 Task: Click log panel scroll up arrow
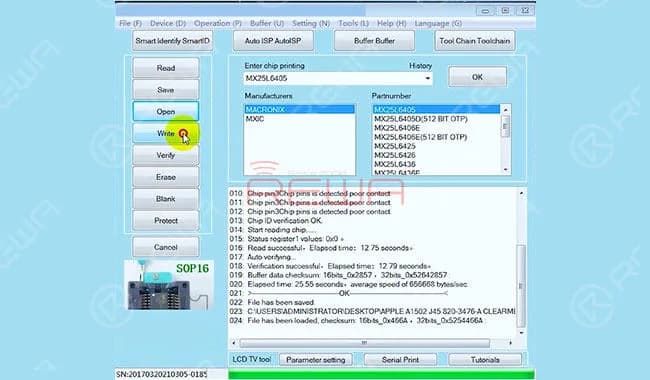521,193
